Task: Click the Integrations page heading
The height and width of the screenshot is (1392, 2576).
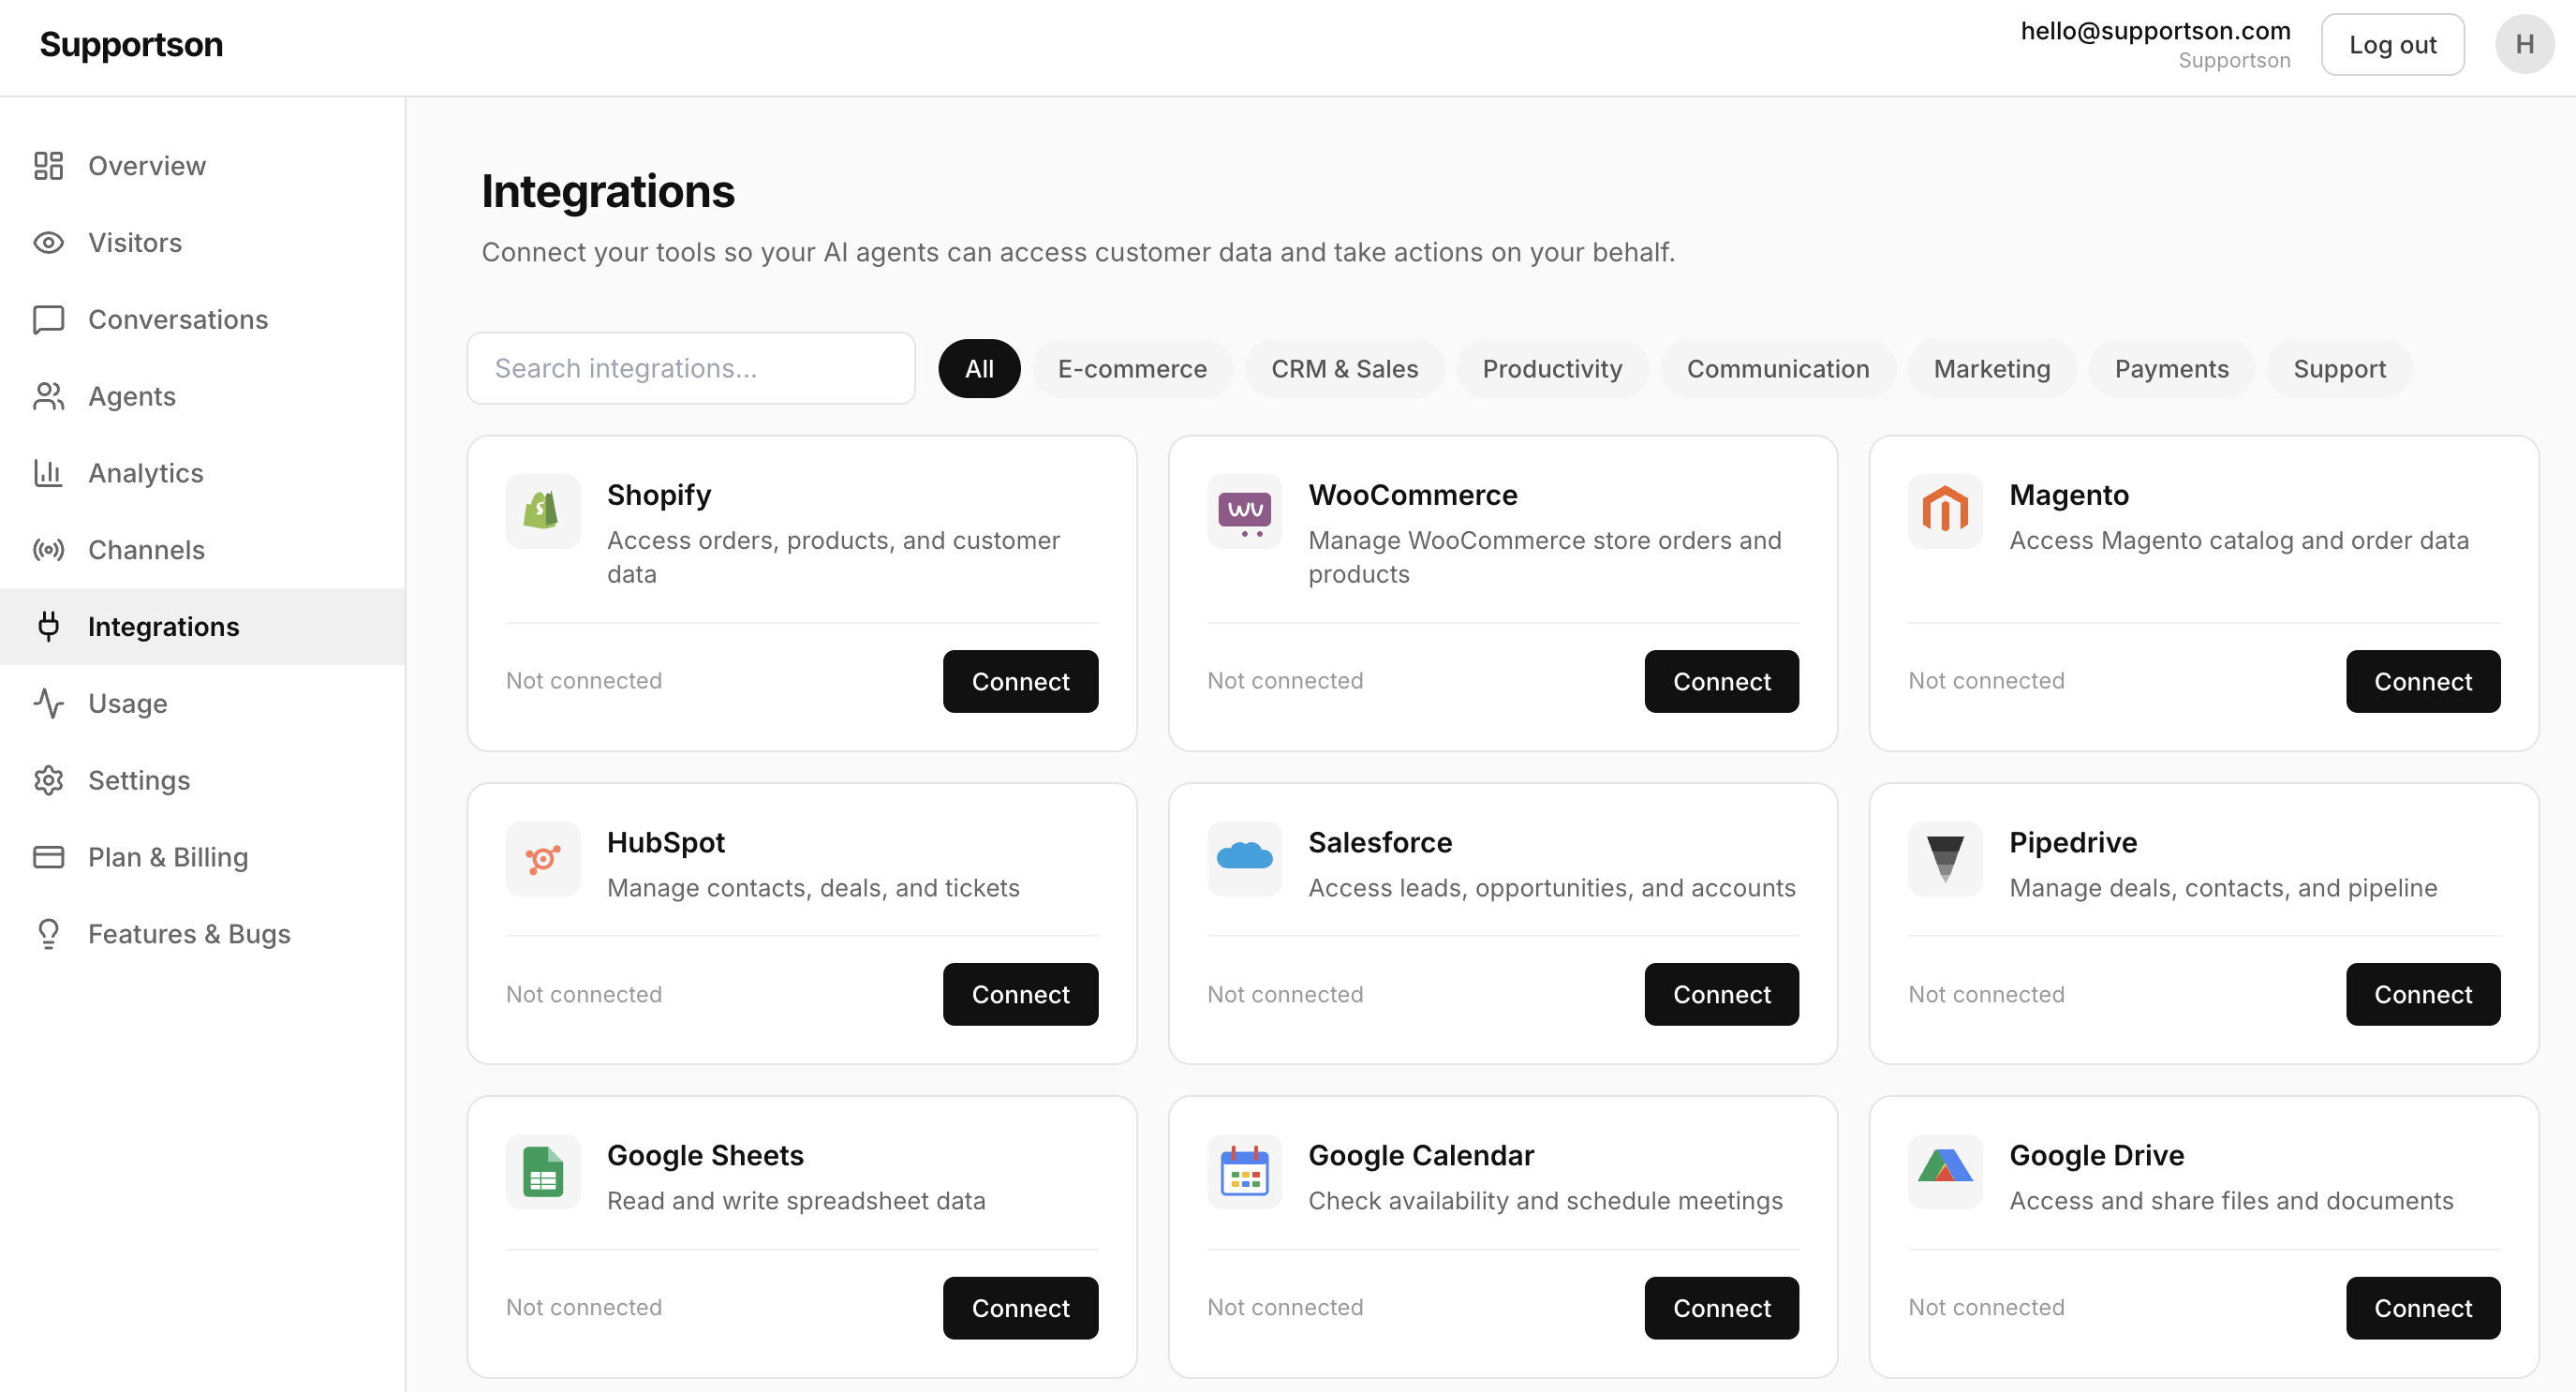Action: coord(608,191)
